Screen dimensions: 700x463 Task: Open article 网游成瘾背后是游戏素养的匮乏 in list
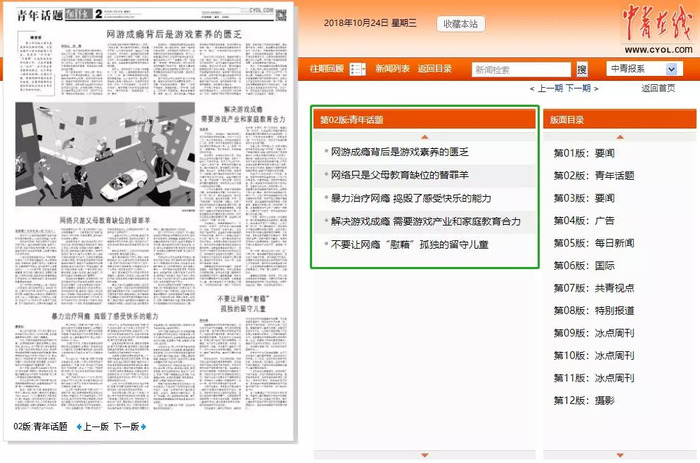click(400, 152)
